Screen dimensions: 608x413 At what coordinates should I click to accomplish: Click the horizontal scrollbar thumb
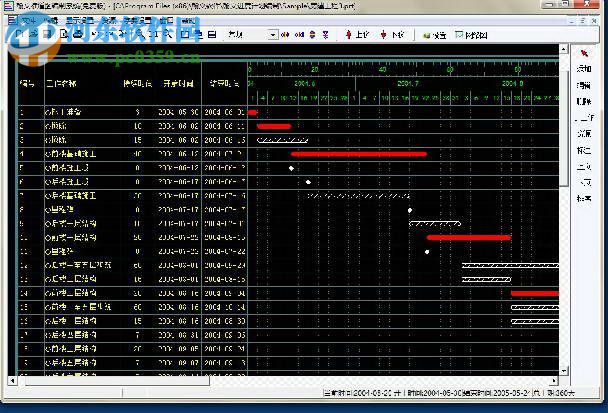click(x=117, y=380)
